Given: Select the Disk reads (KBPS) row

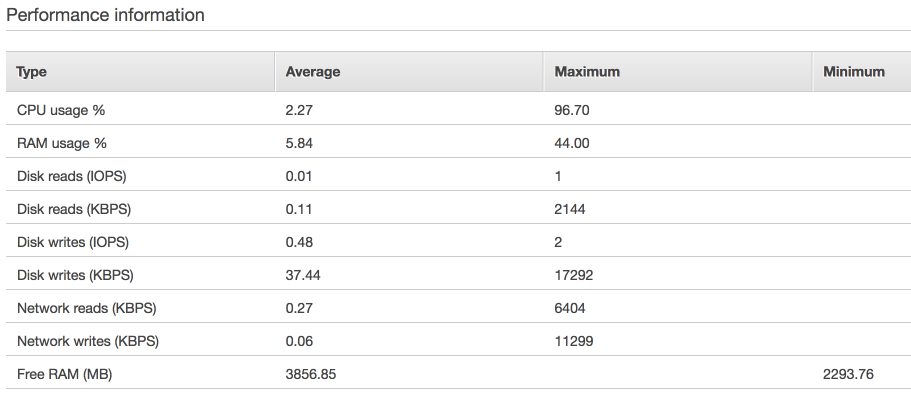Looking at the screenshot, I should coord(458,209).
